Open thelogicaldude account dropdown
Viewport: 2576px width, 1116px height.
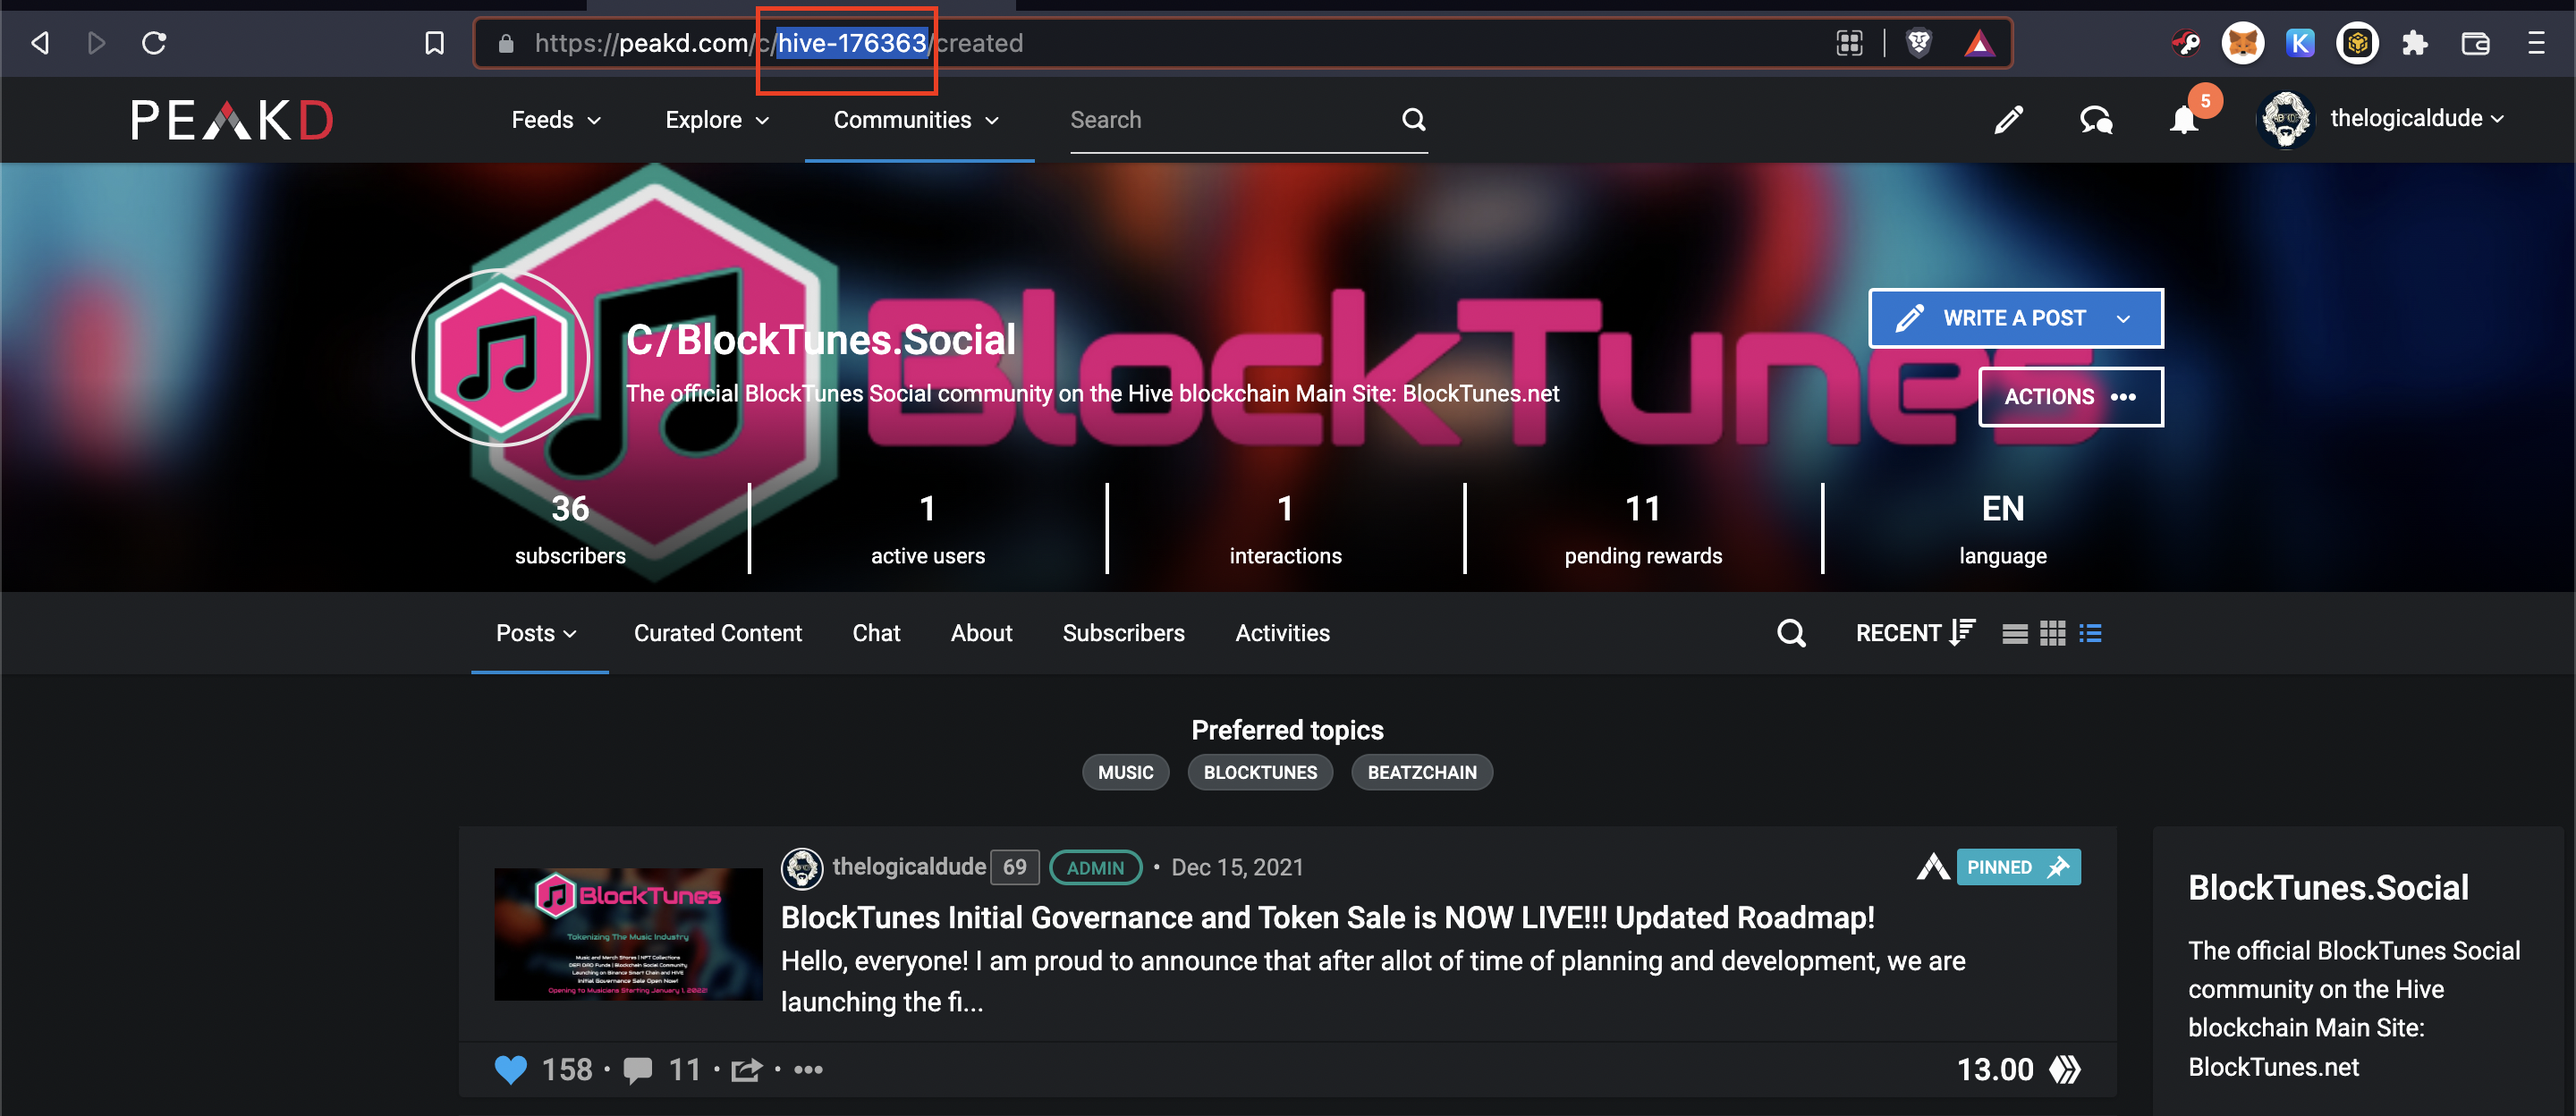coord(2415,118)
